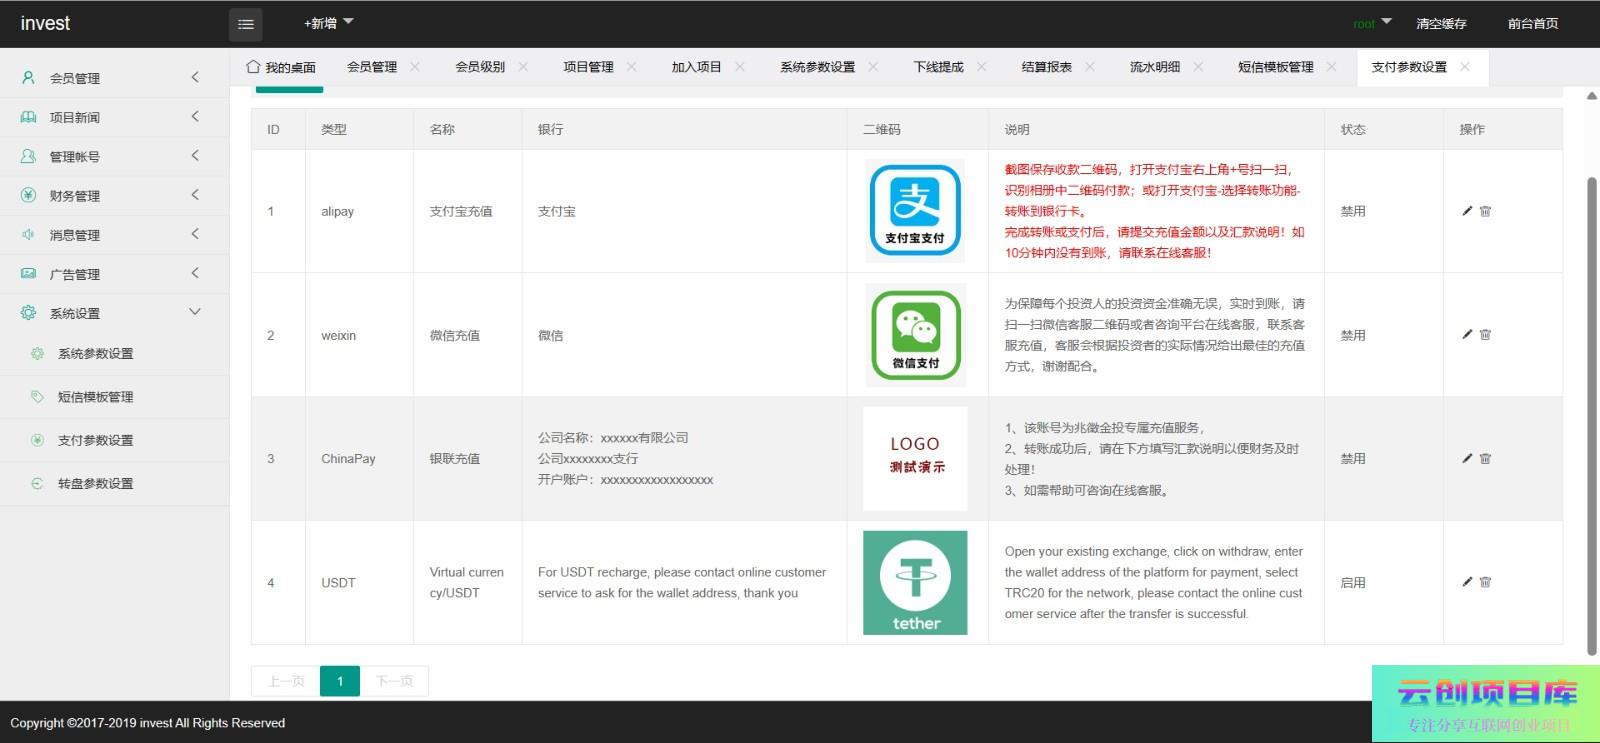
Task: Close the 支付参数设置 tab
Action: (x=1465, y=67)
